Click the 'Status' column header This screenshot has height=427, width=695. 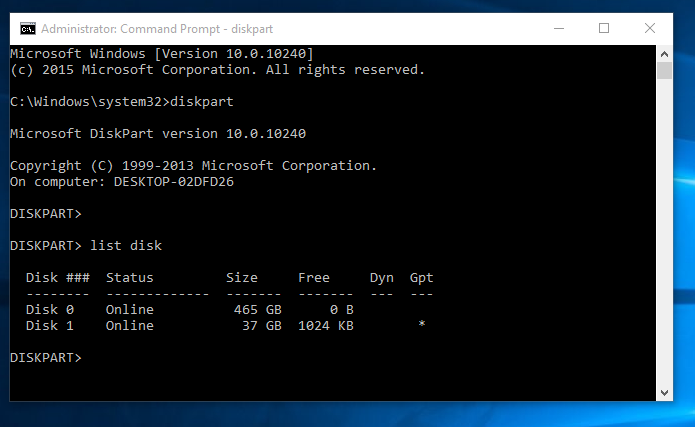point(129,278)
